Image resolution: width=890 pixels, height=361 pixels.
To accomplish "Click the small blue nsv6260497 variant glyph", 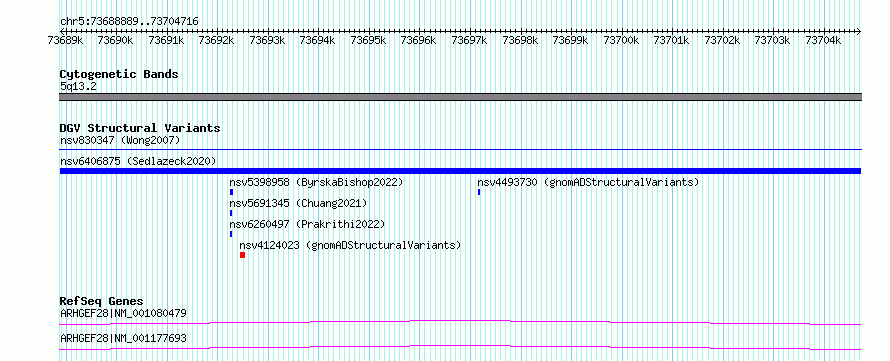I will tap(230, 234).
